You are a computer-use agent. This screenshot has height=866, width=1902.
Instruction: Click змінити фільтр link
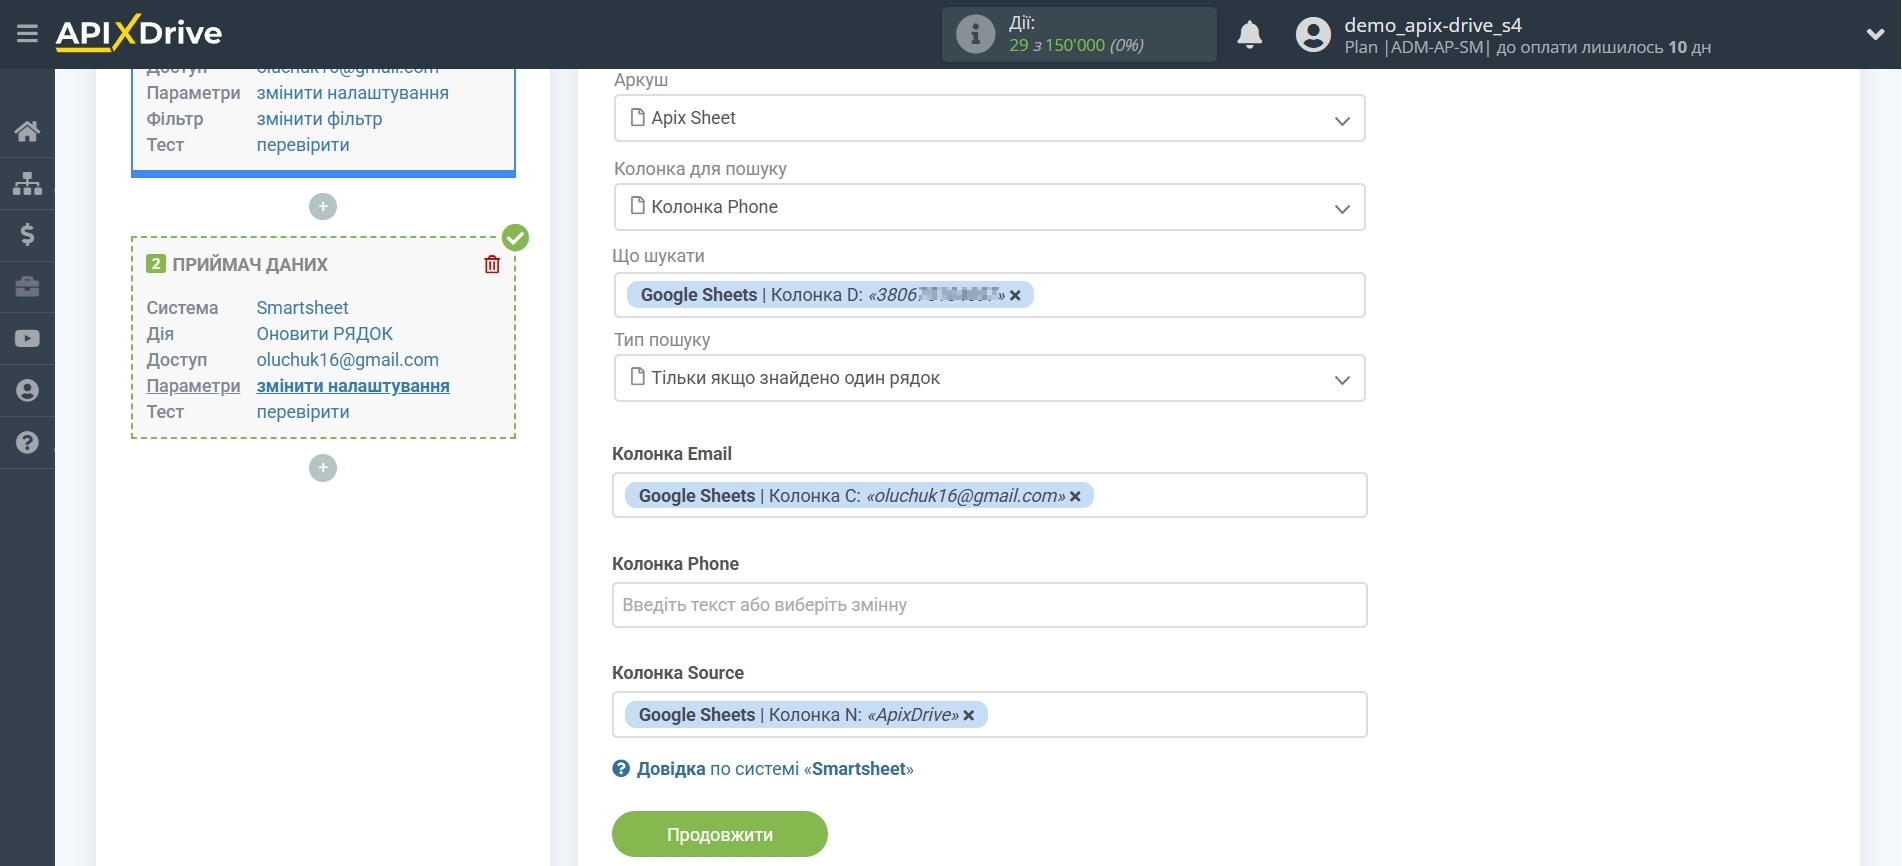(x=319, y=119)
